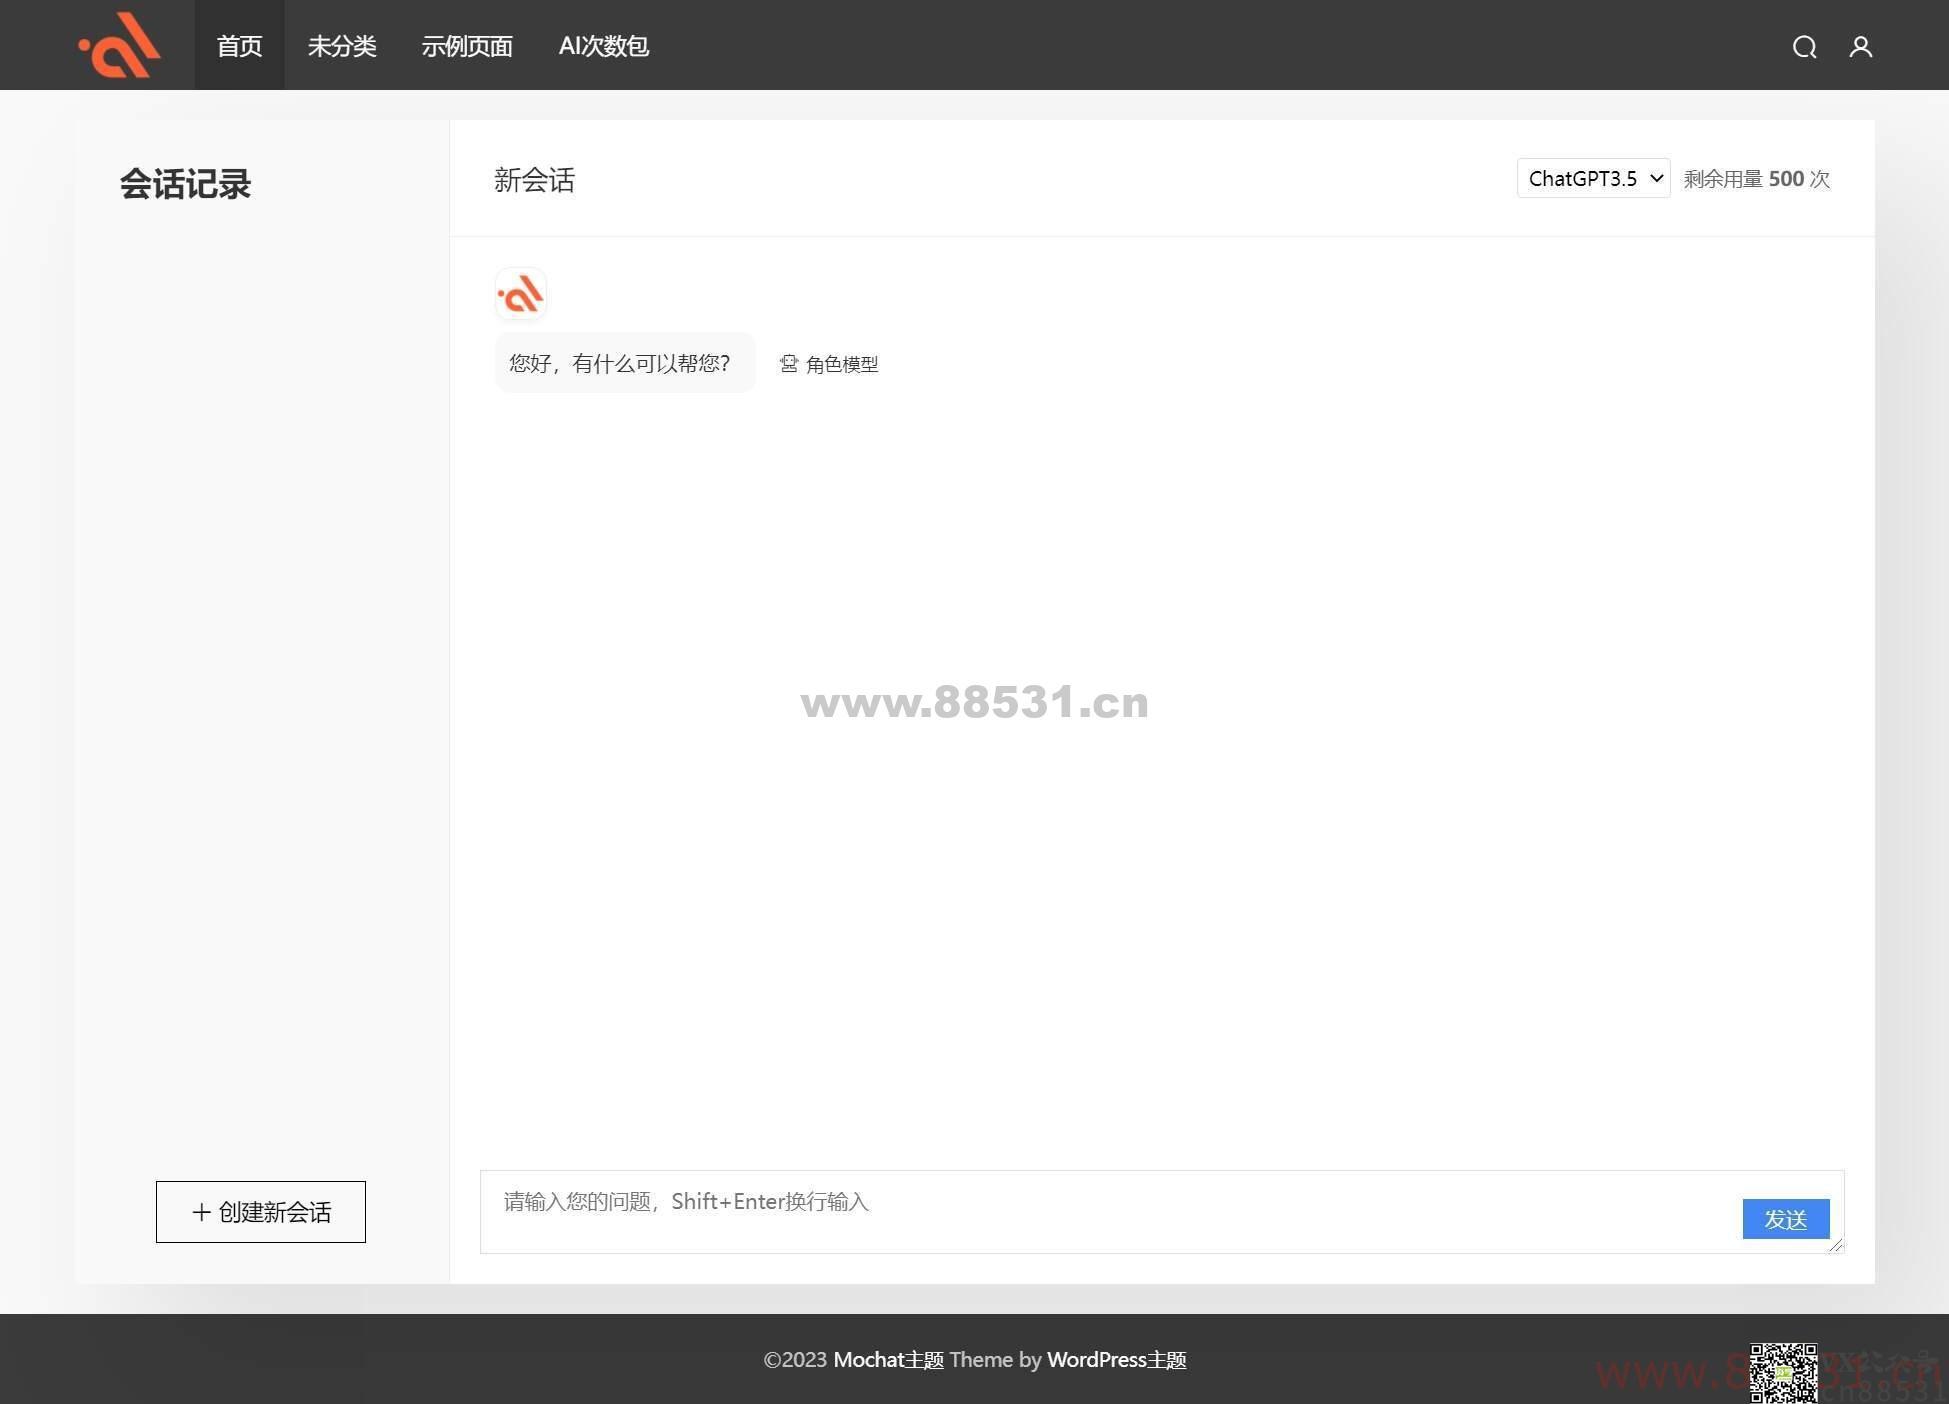The height and width of the screenshot is (1404, 1949).
Task: Go to 首页 menu item
Action: click(239, 46)
